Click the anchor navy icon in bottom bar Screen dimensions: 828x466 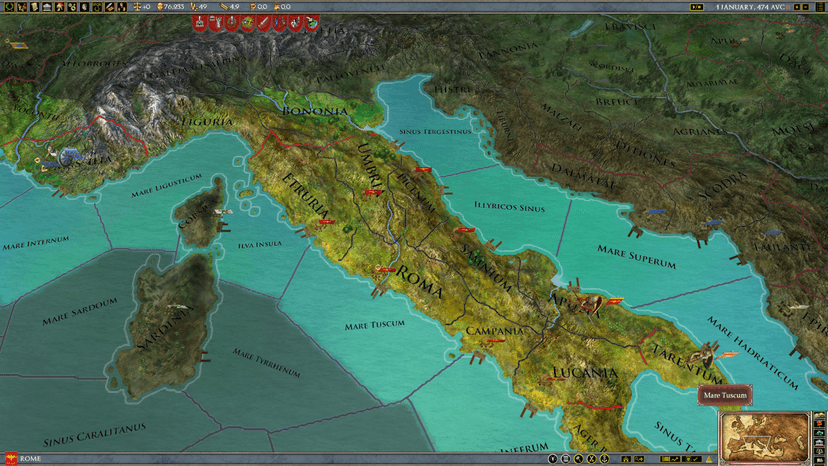click(605, 459)
